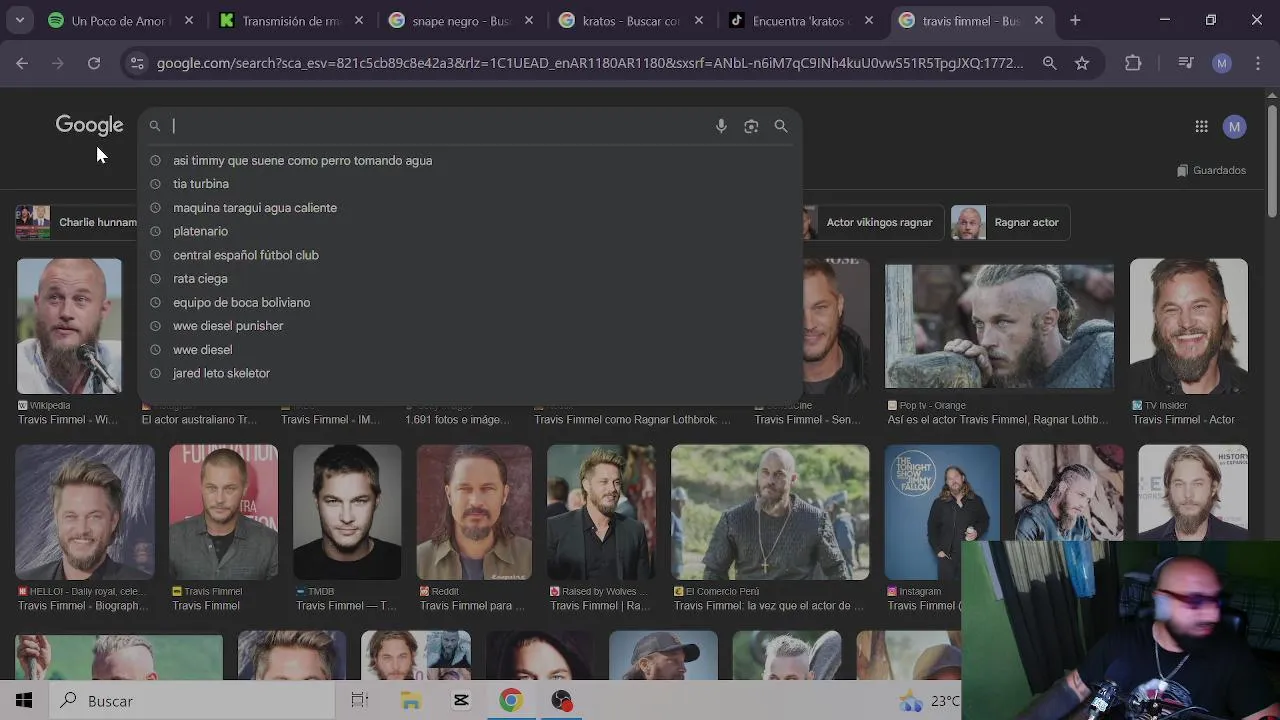Bookmark this page with the star icon
This screenshot has height=720, width=1280.
(1082, 63)
